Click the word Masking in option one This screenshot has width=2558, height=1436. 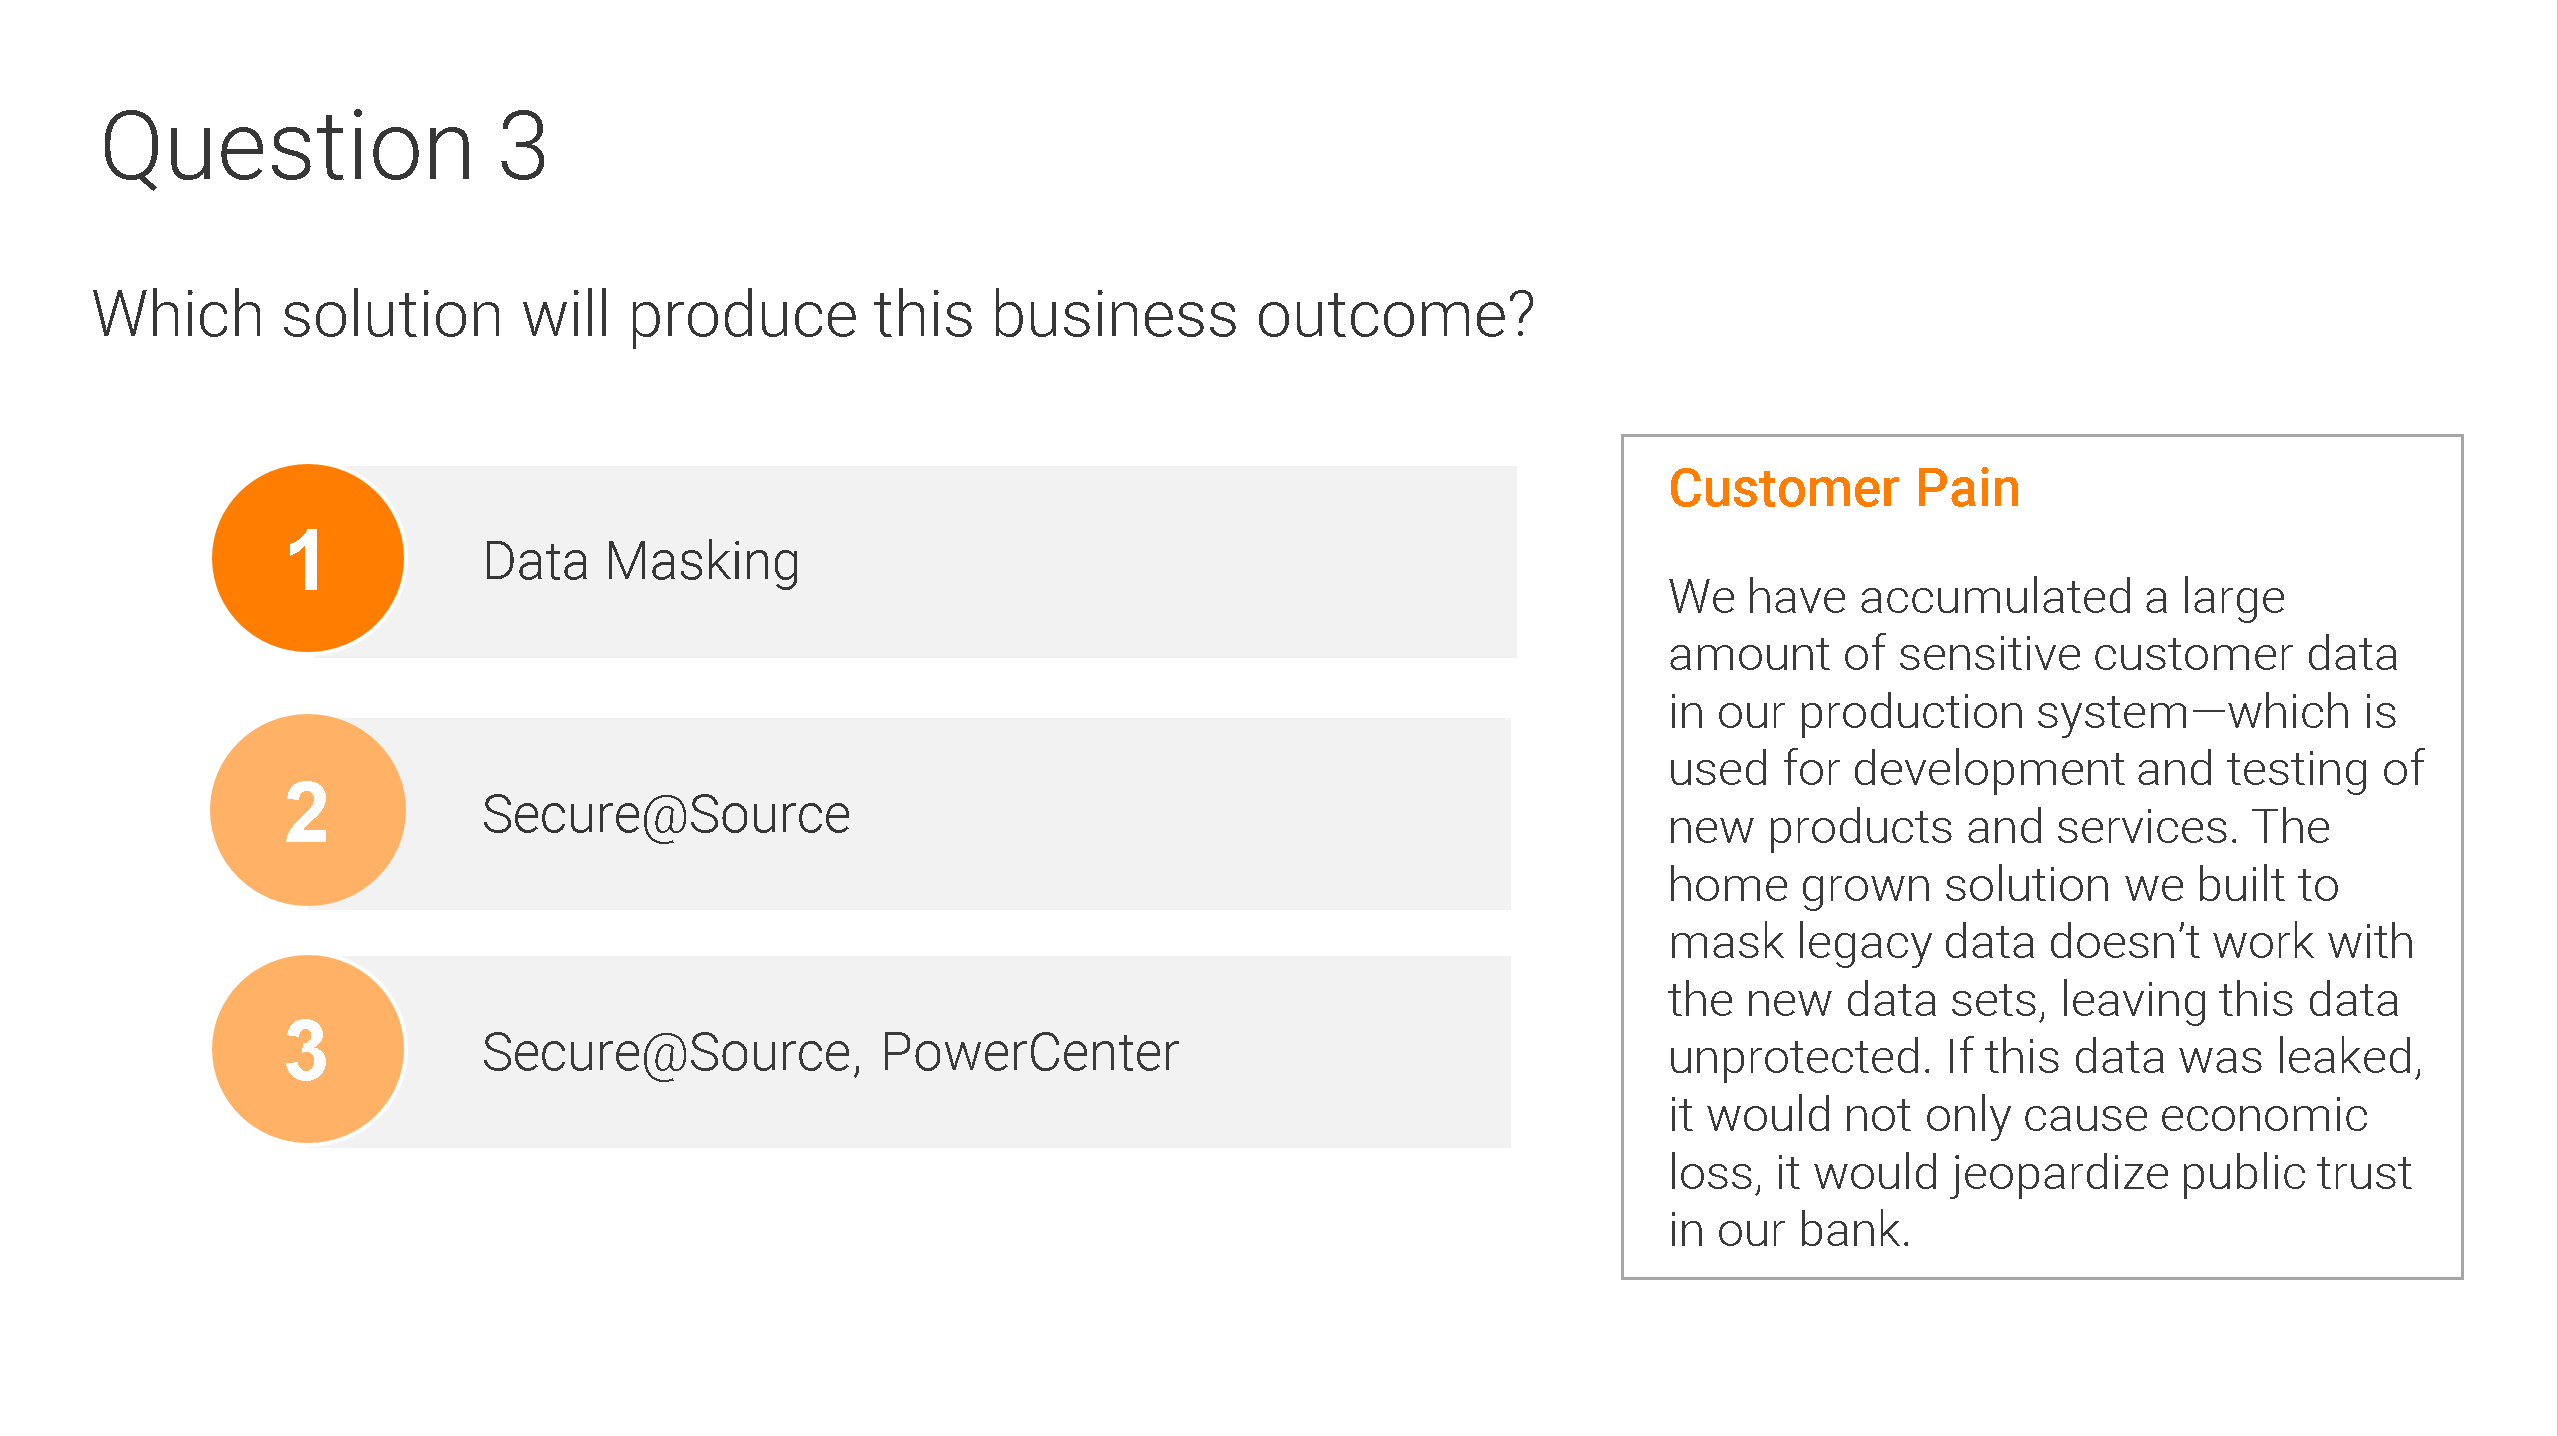[x=702, y=562]
